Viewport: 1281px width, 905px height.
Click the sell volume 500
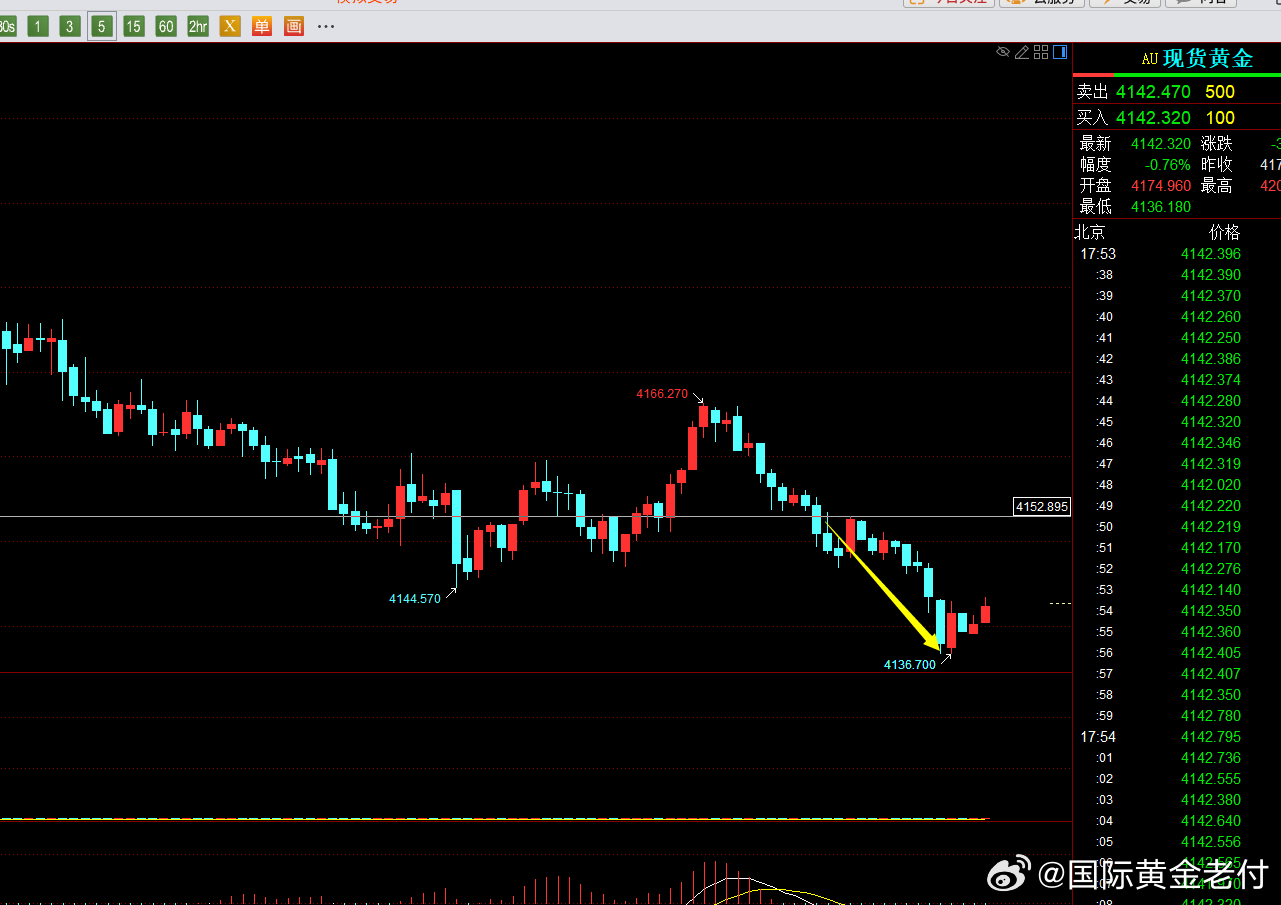(1220, 92)
